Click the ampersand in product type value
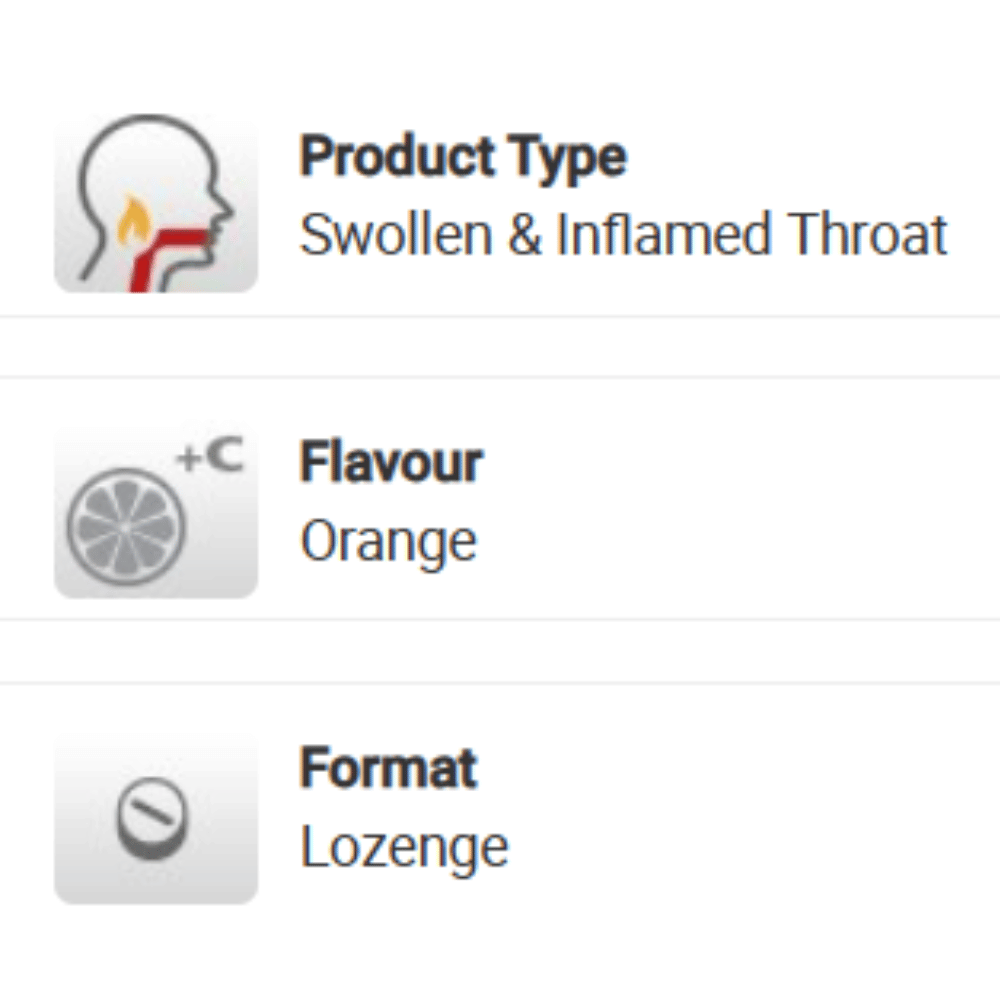Viewport: 1000px width, 1000px height. pyautogui.click(x=526, y=235)
